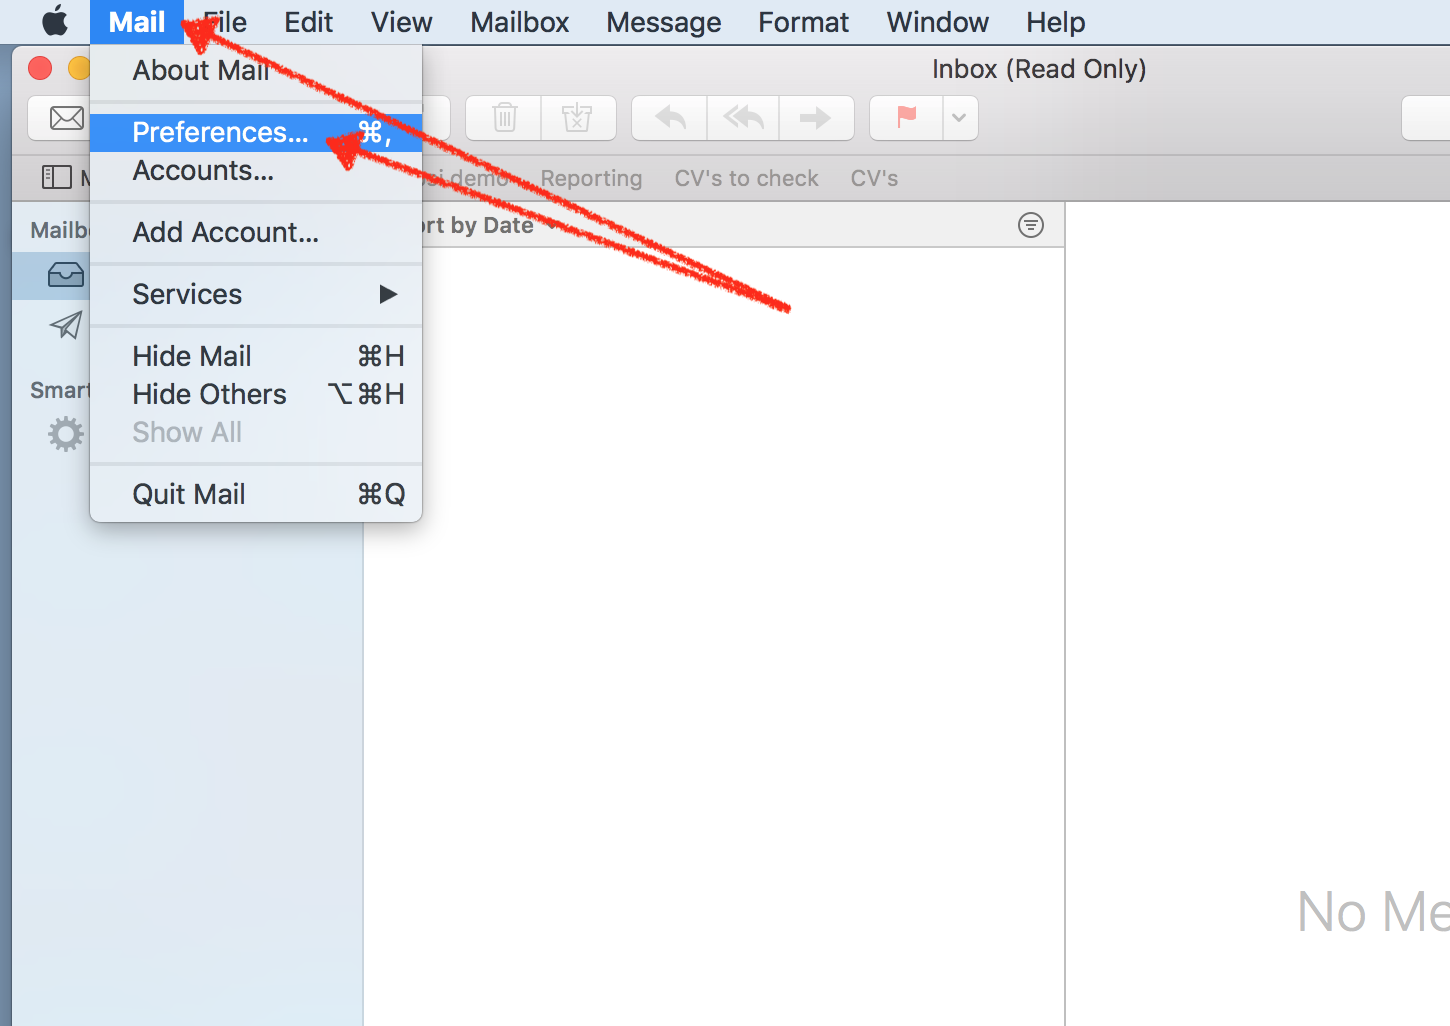Screen dimensions: 1450x1026
Task: Expand the Services submenu arrow
Action: (388, 294)
